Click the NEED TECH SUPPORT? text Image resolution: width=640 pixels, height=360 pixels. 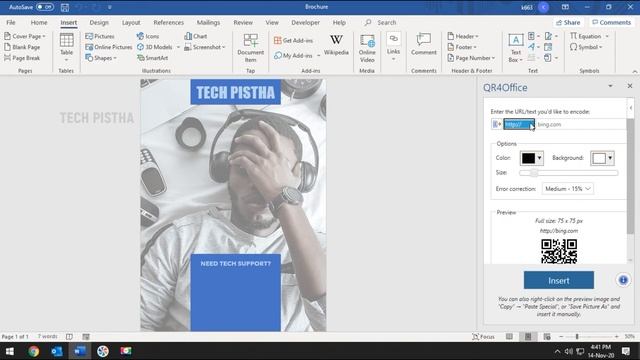(x=236, y=264)
